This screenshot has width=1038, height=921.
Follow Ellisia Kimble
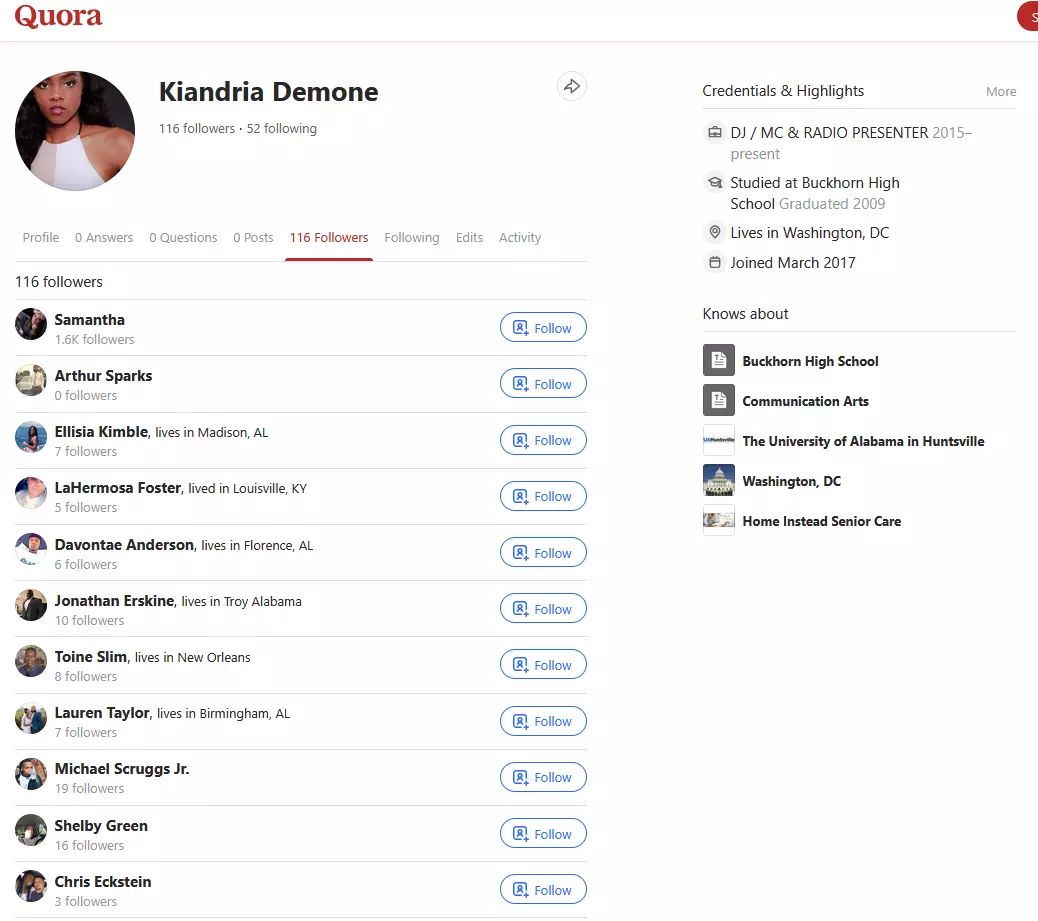[543, 440]
